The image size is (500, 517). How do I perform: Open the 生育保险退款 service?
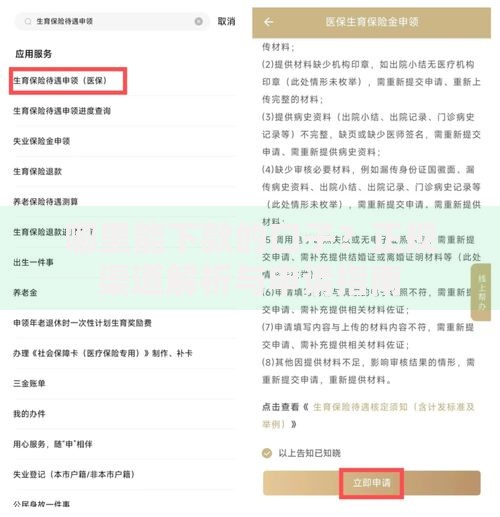point(37,171)
